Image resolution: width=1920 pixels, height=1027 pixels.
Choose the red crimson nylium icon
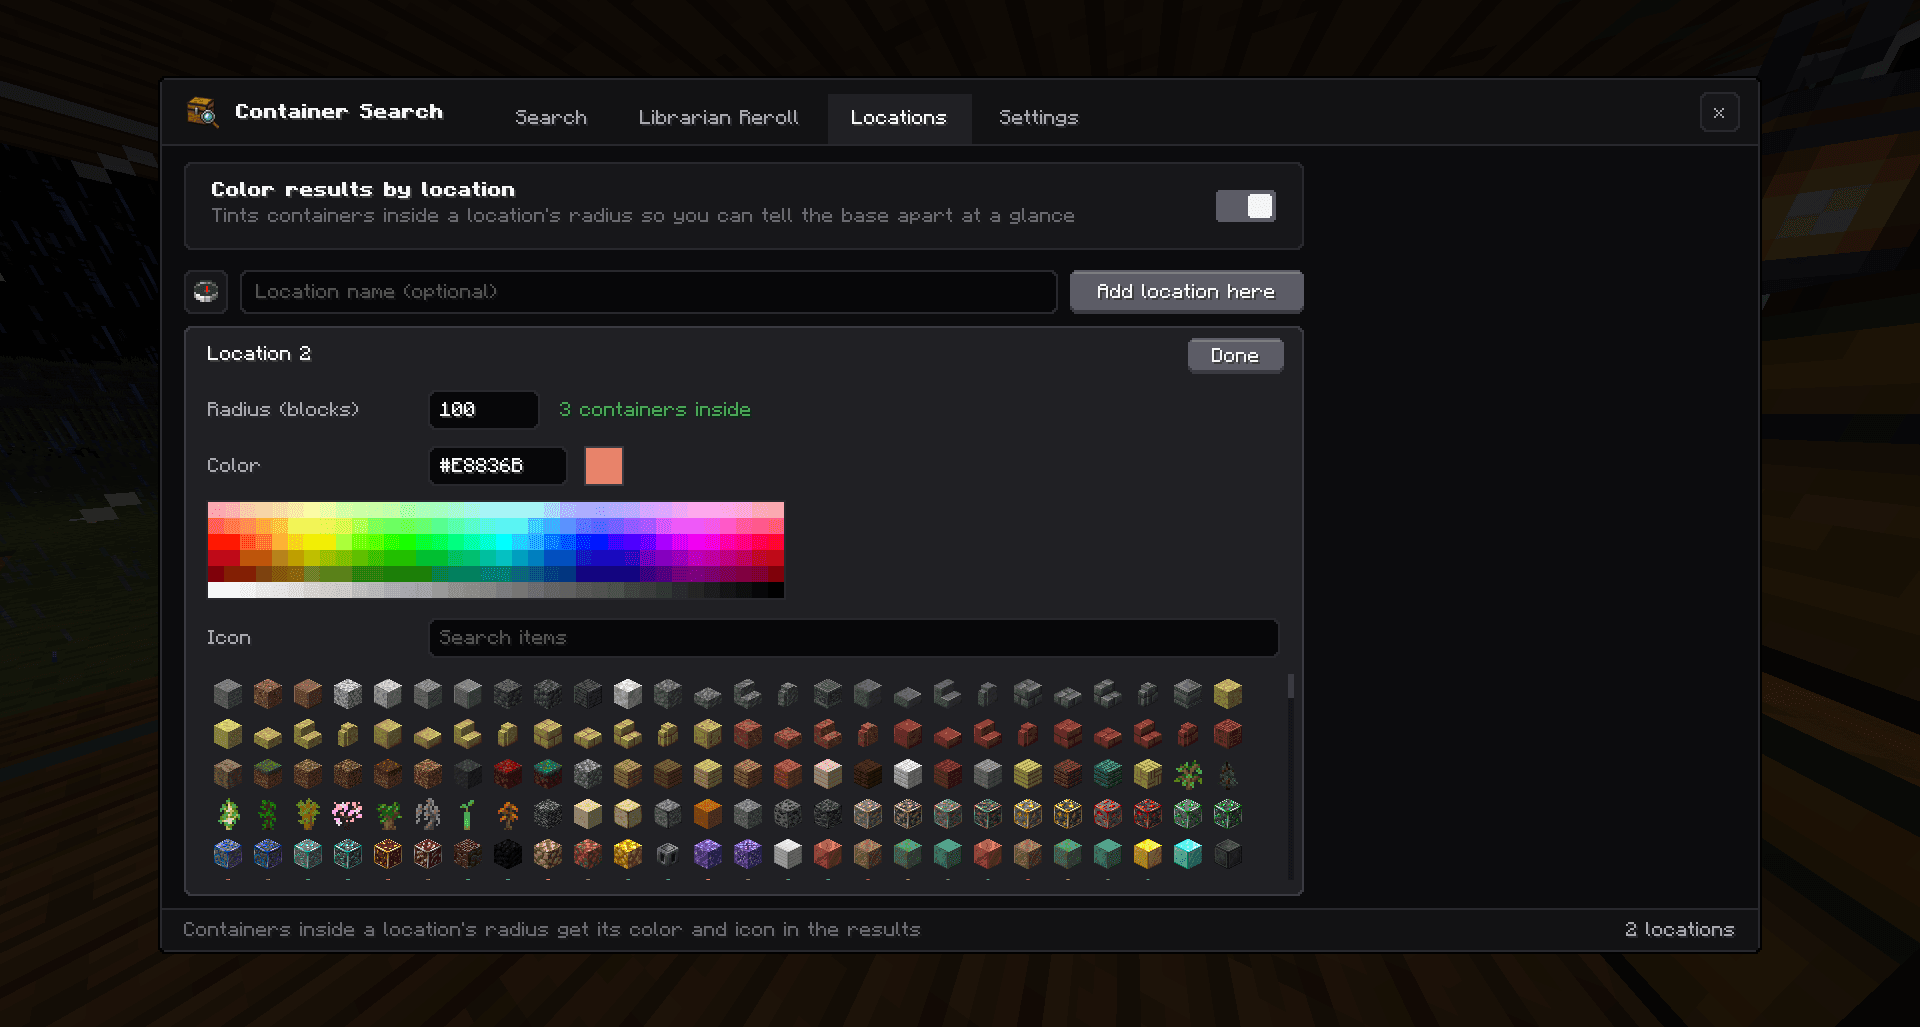[508, 774]
